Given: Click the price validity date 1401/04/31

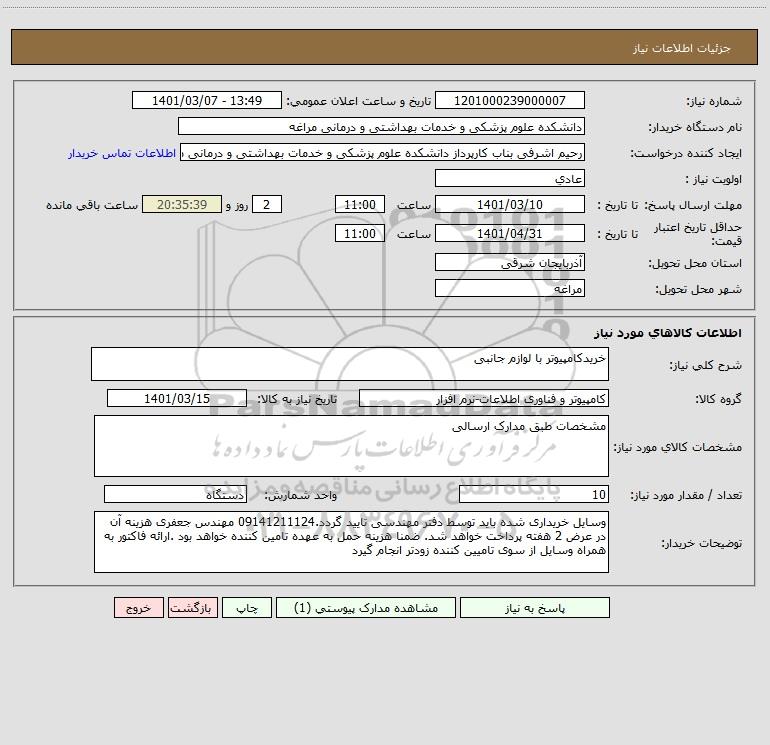Looking at the screenshot, I should 510,234.
